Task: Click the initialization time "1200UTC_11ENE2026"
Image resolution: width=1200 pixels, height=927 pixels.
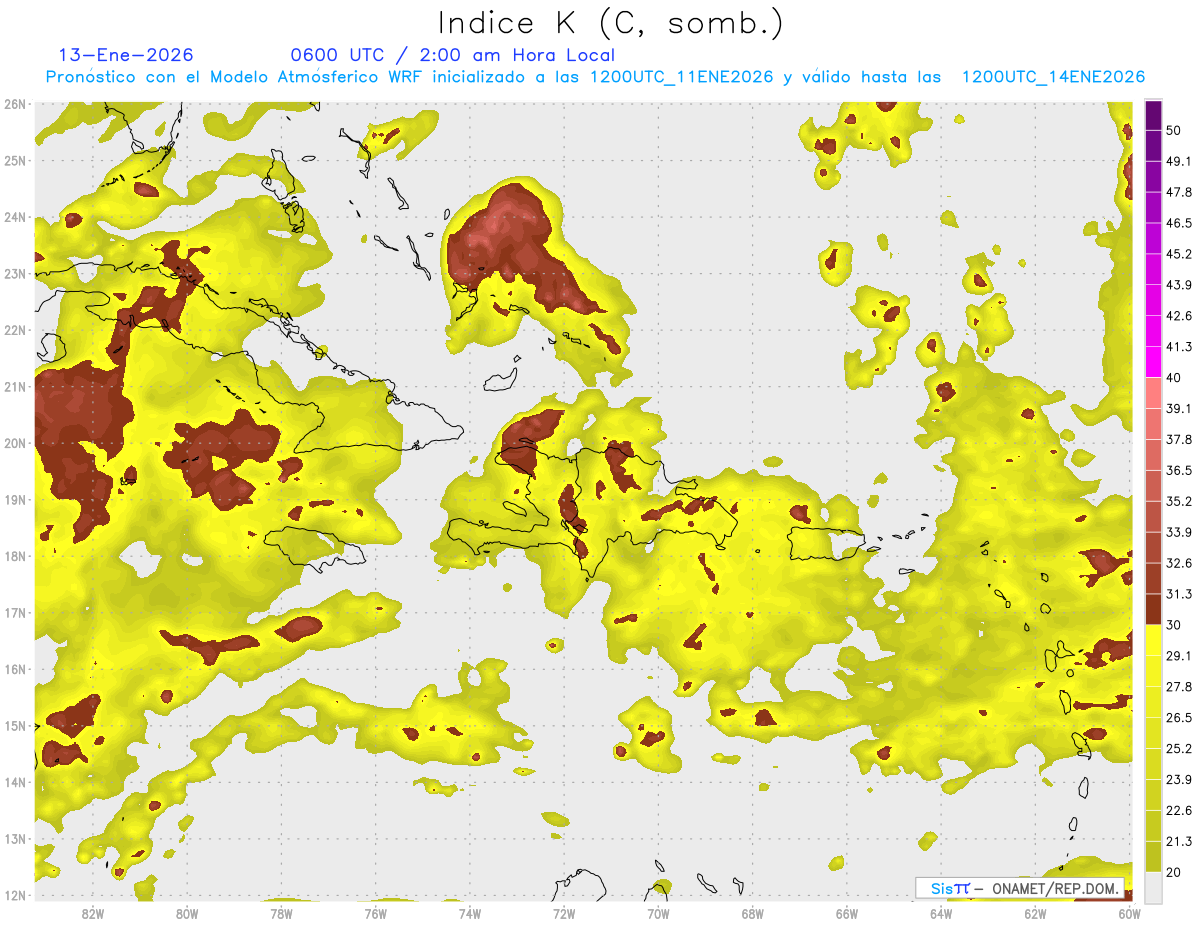Action: tap(682, 77)
